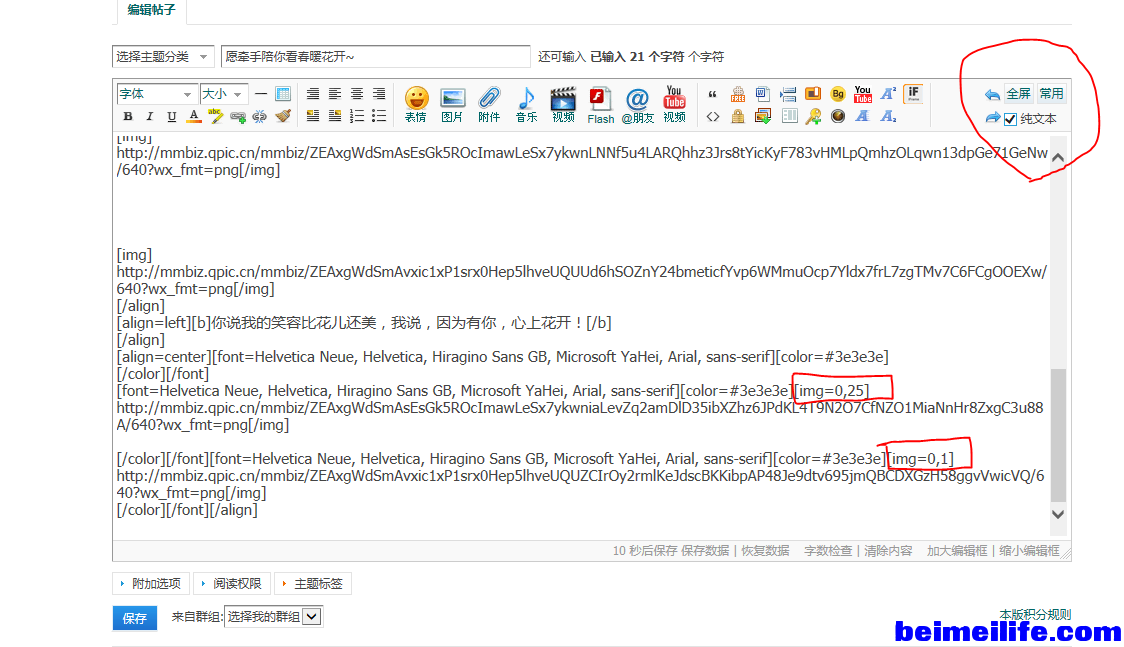
Task: Open the Flash insert tool
Action: coord(600,103)
